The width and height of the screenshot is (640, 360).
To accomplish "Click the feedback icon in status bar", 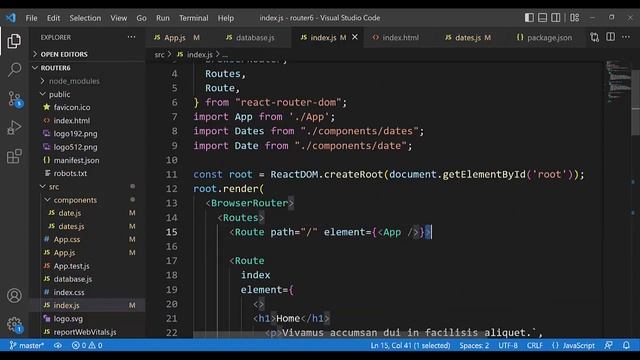I will tap(609, 345).
